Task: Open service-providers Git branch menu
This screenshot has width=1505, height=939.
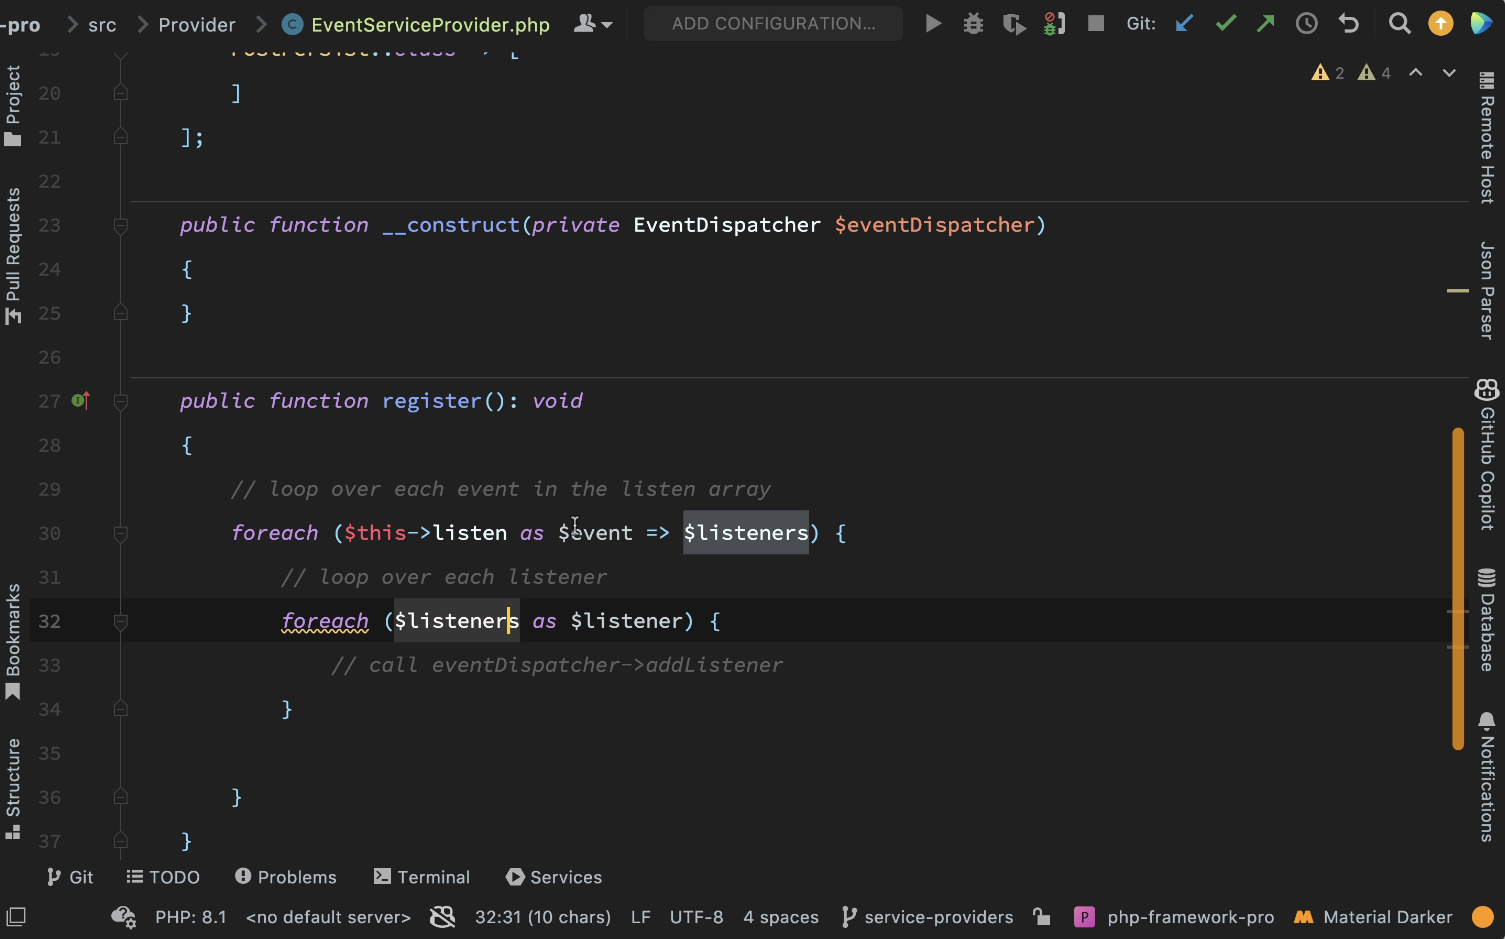Action: pyautogui.click(x=927, y=917)
